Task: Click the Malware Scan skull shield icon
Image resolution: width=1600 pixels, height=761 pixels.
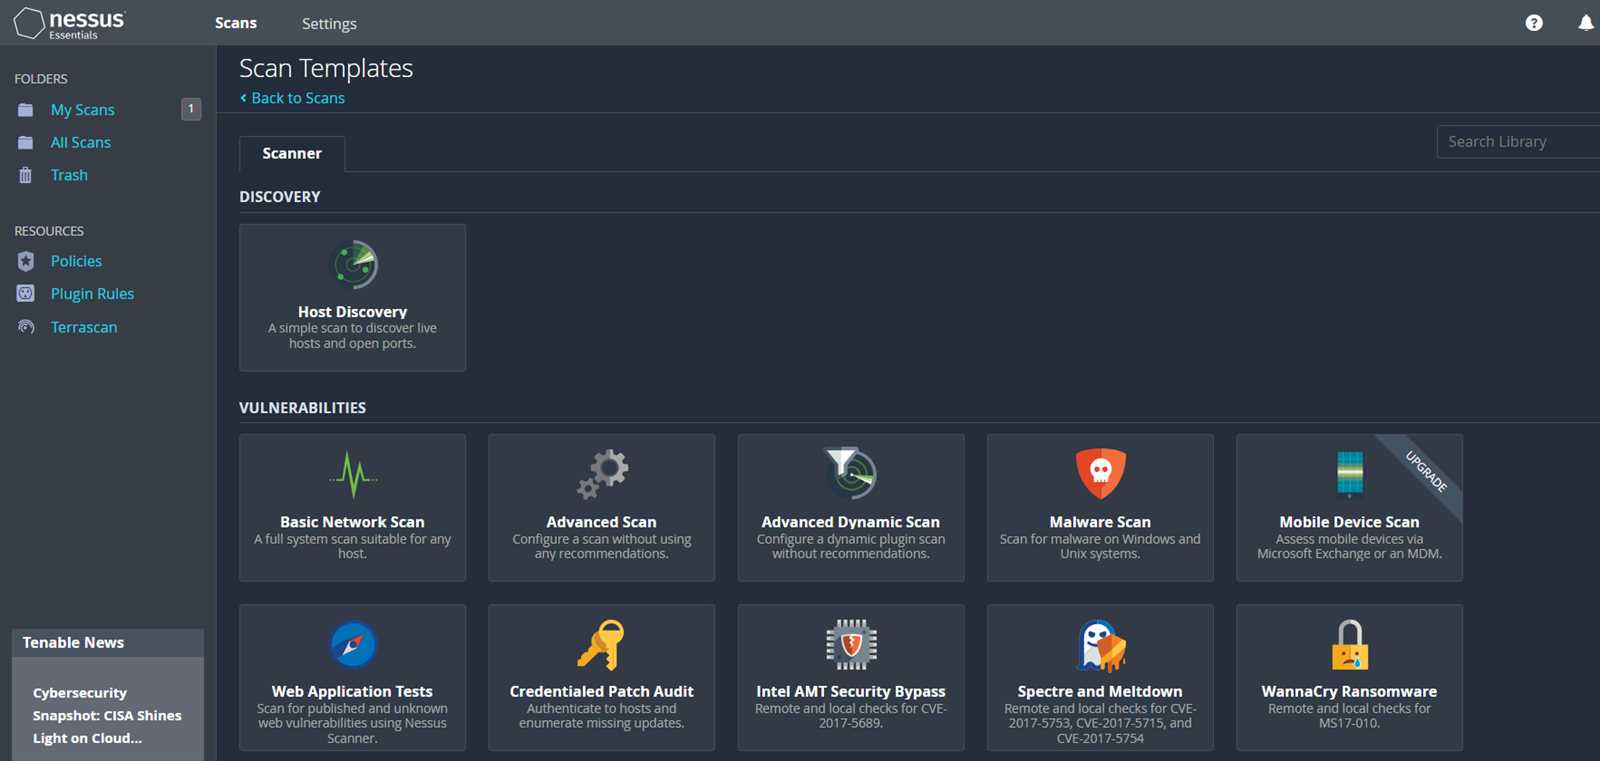Action: [1101, 473]
